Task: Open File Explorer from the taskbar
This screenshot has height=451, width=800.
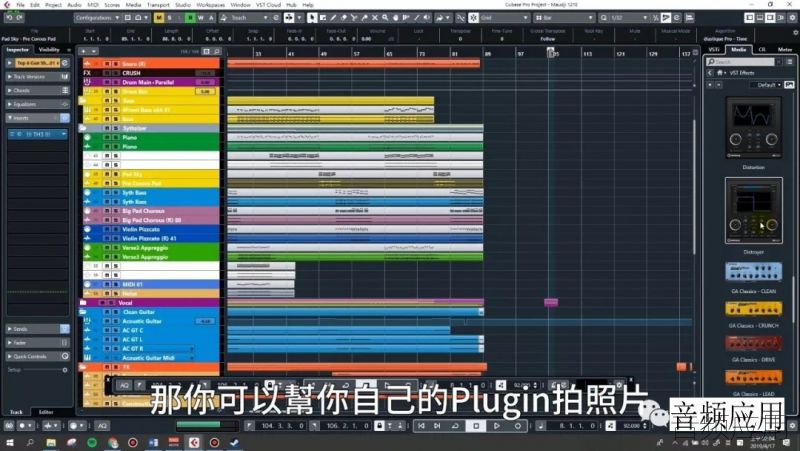Action: [51, 443]
